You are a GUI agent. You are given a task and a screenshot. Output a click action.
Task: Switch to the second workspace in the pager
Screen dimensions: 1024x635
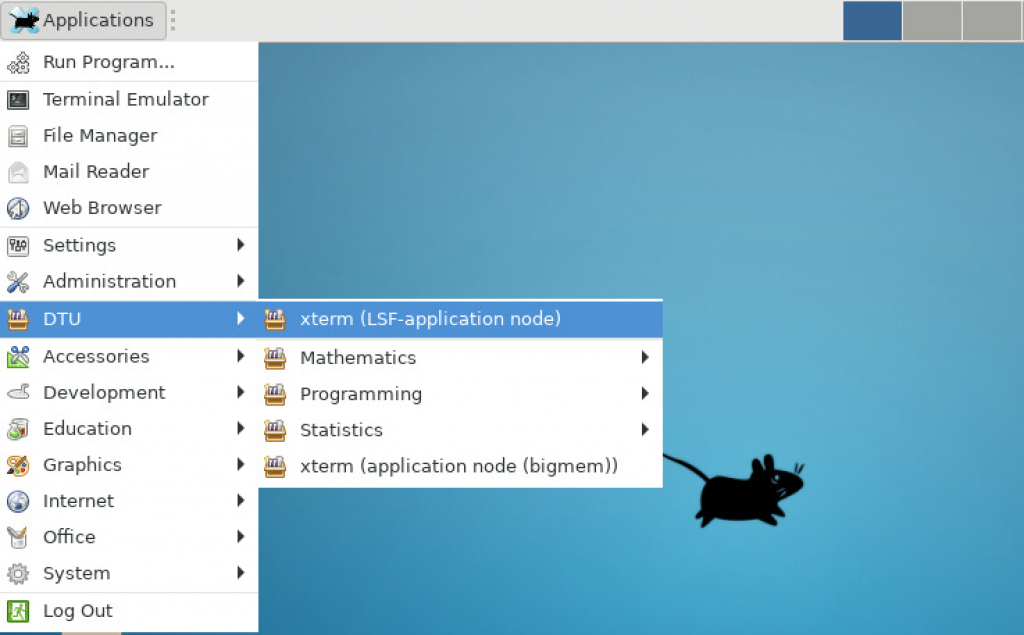click(x=932, y=20)
